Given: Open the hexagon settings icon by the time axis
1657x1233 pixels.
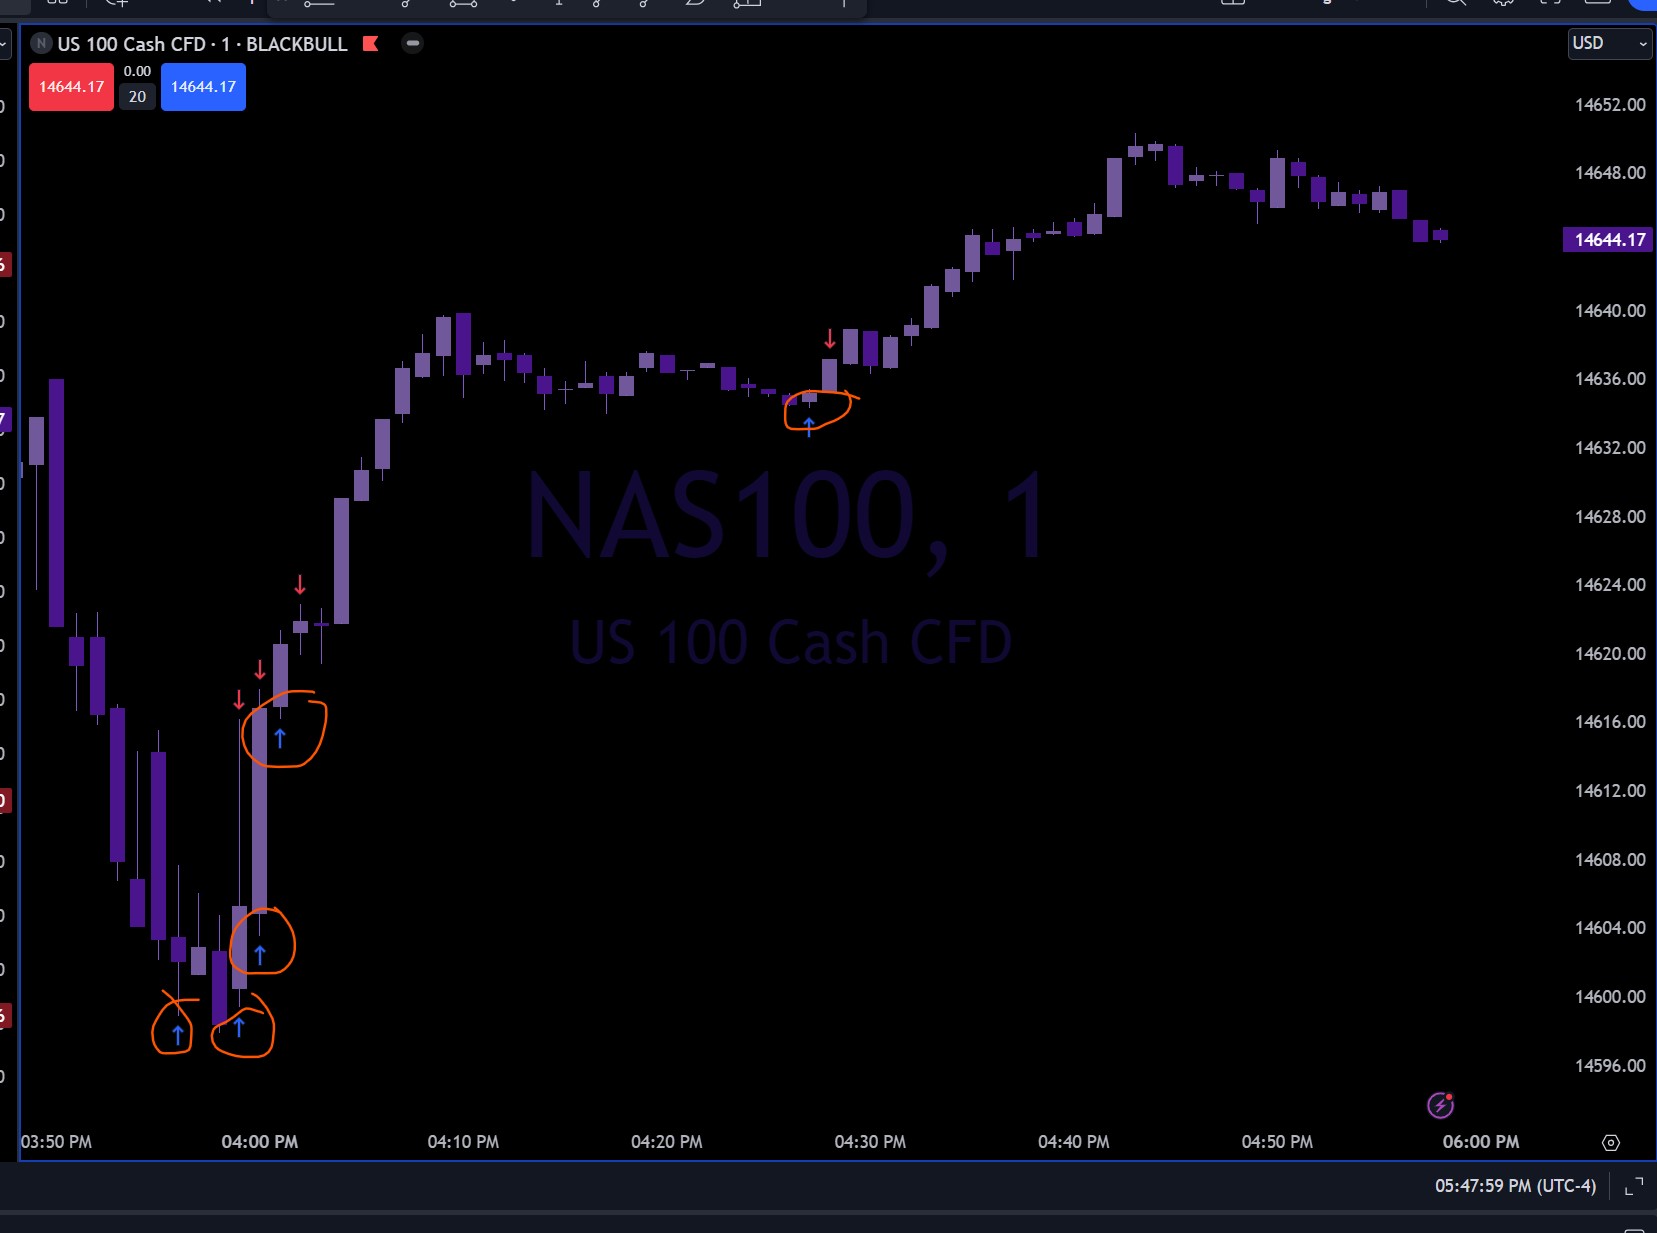Looking at the screenshot, I should tap(1610, 1142).
